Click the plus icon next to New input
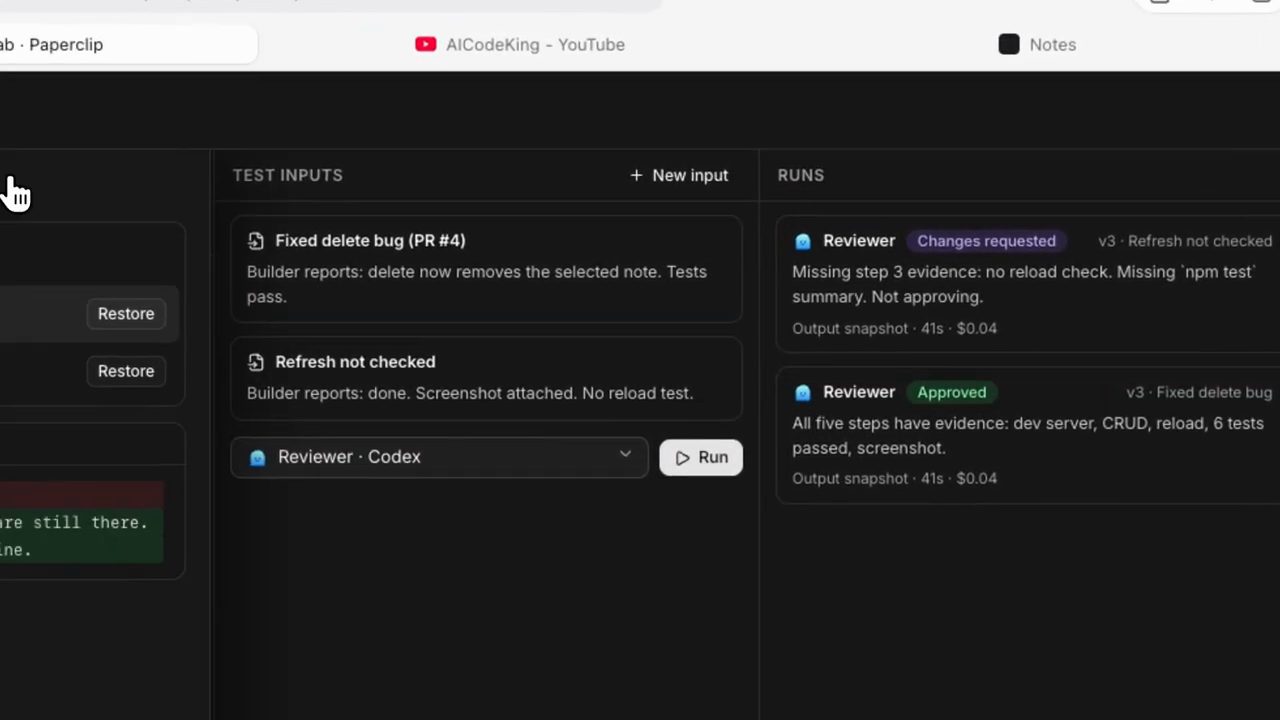The height and width of the screenshot is (720, 1280). click(636, 175)
